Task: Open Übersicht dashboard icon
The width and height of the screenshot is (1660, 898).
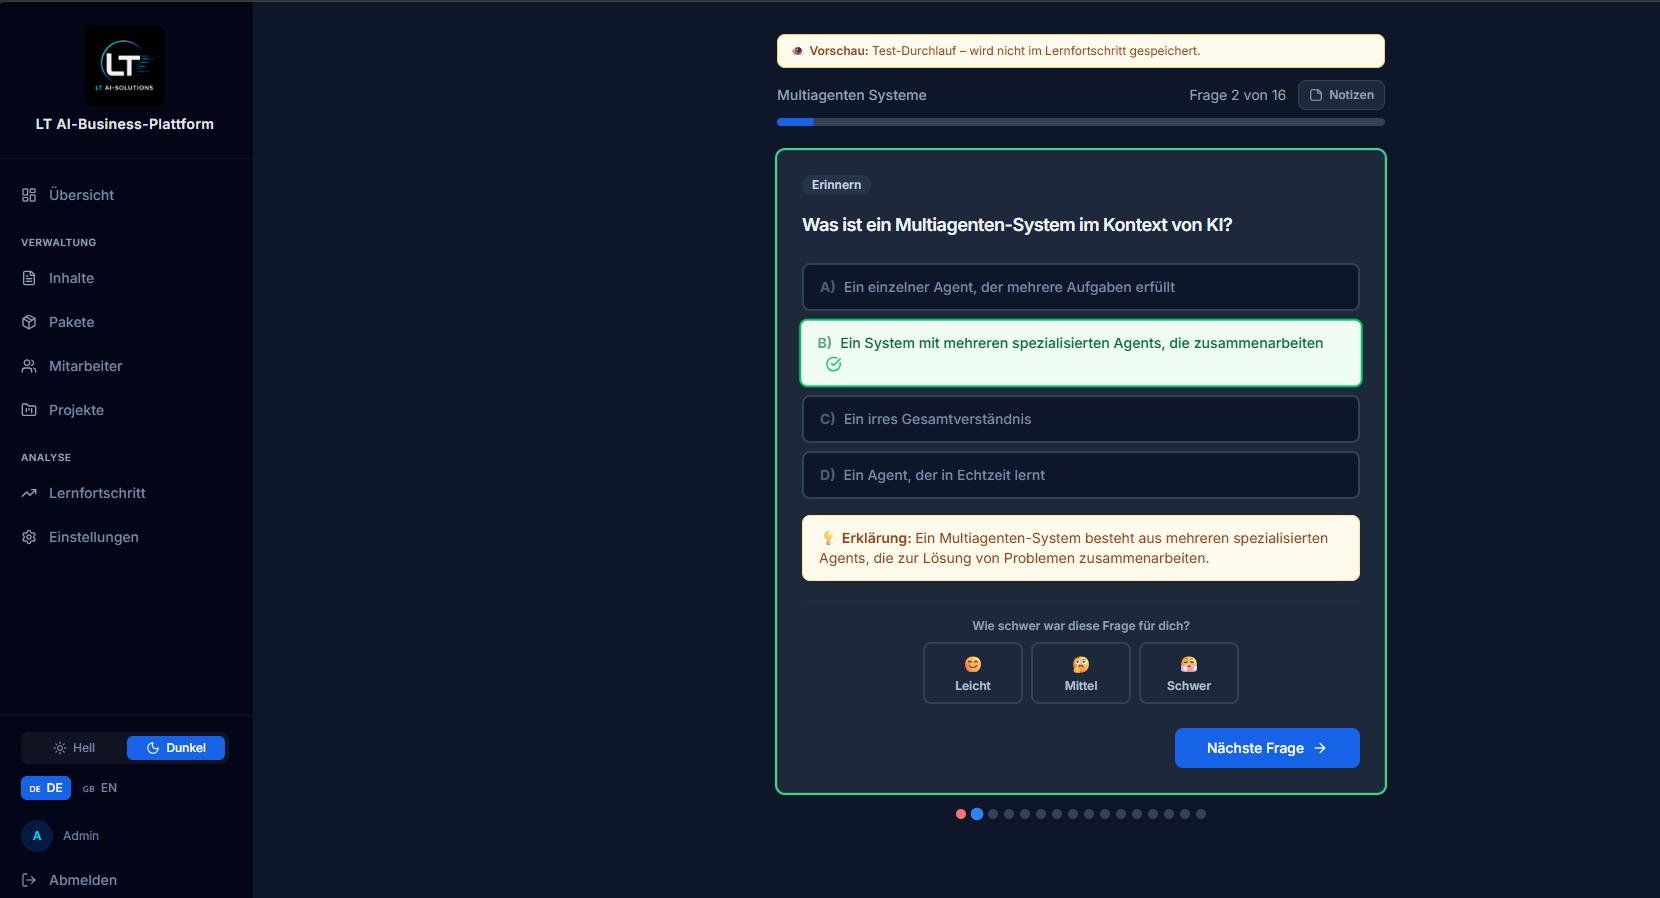Action: [29, 195]
